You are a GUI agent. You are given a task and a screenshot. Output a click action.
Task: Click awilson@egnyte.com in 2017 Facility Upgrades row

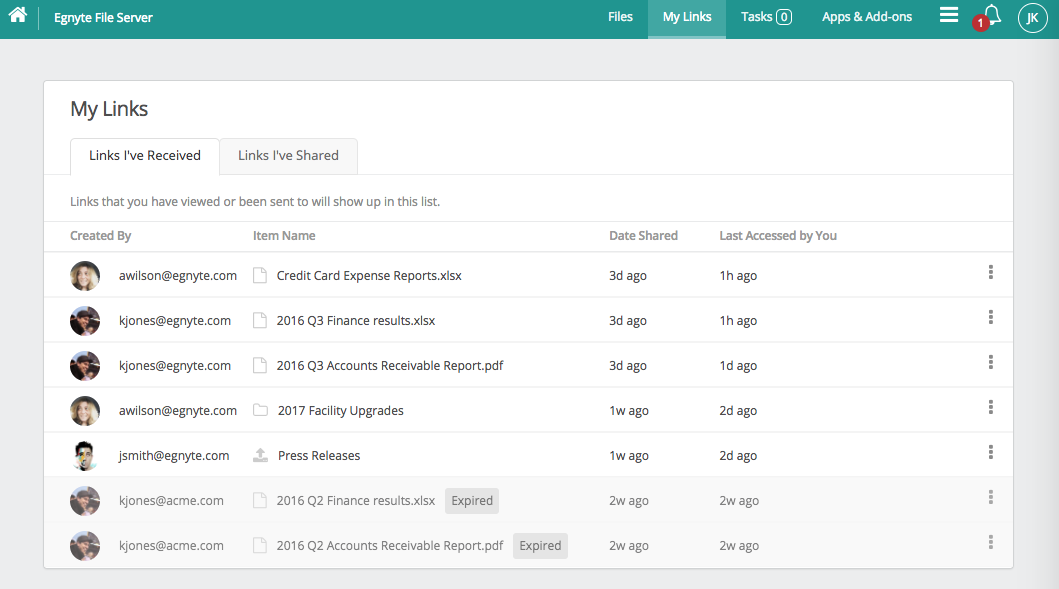(178, 411)
